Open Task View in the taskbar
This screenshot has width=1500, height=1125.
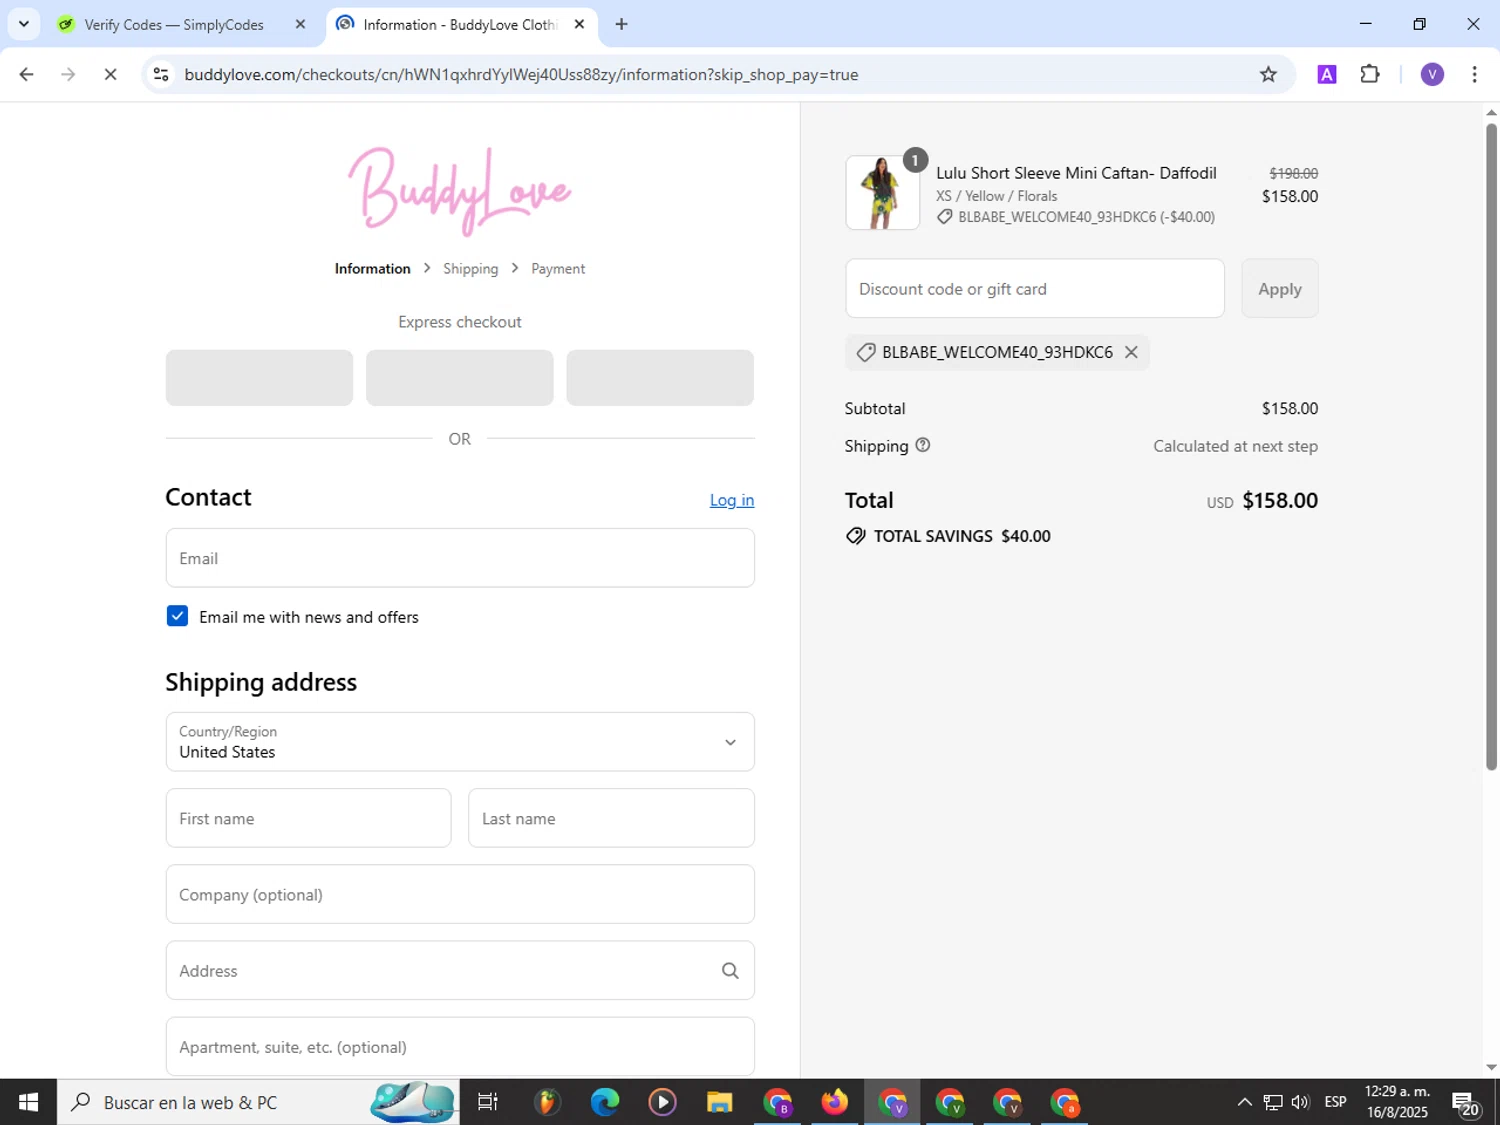488,1102
